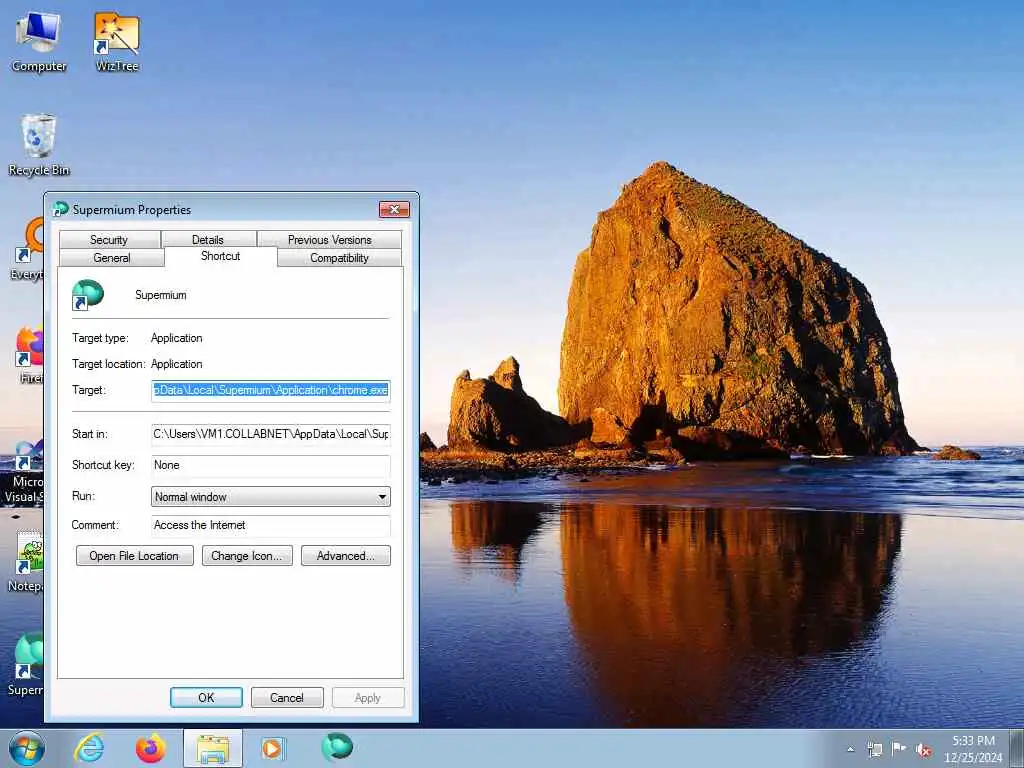1024x768 pixels.
Task: Switch to the Security tab
Action: pos(109,240)
